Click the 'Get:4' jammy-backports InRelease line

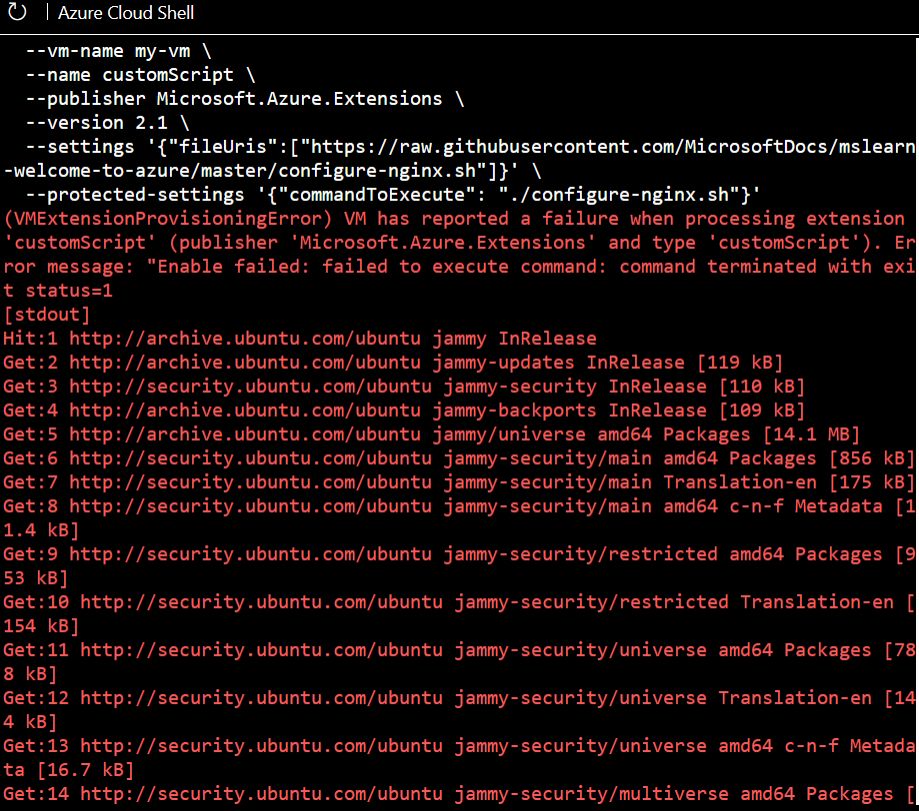point(404,411)
